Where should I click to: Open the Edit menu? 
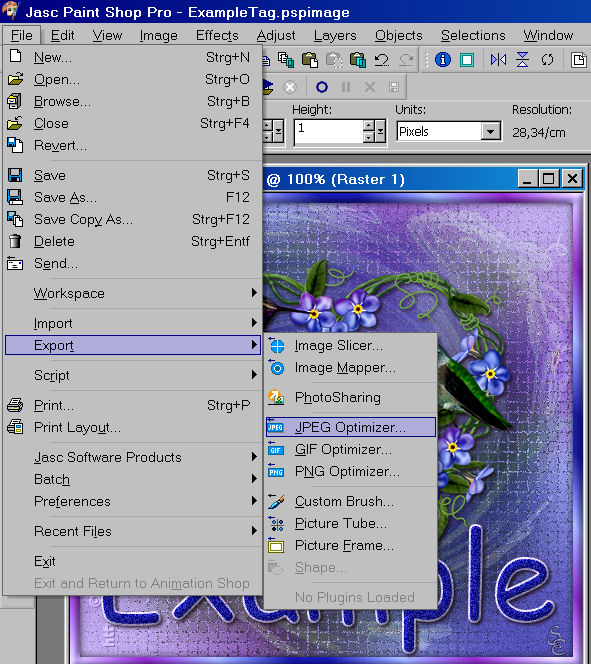63,35
